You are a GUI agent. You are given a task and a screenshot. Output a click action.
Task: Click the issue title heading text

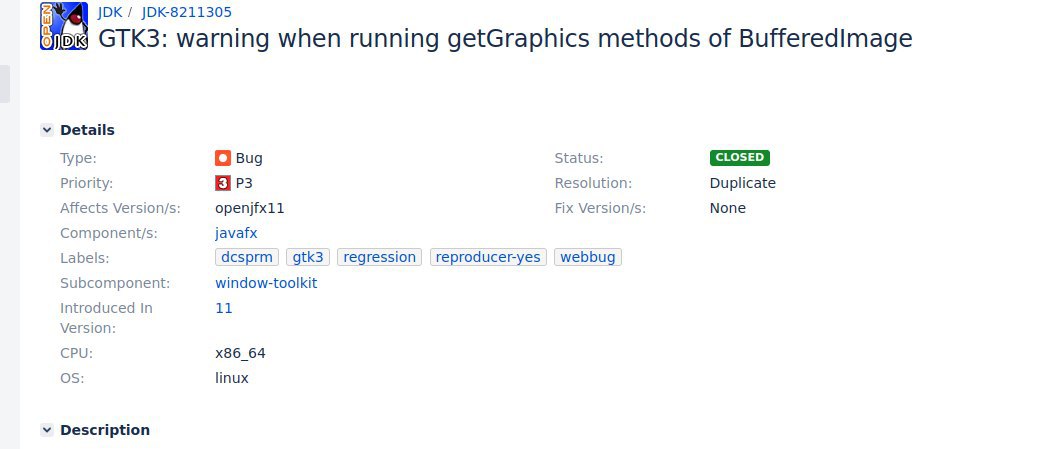point(505,39)
